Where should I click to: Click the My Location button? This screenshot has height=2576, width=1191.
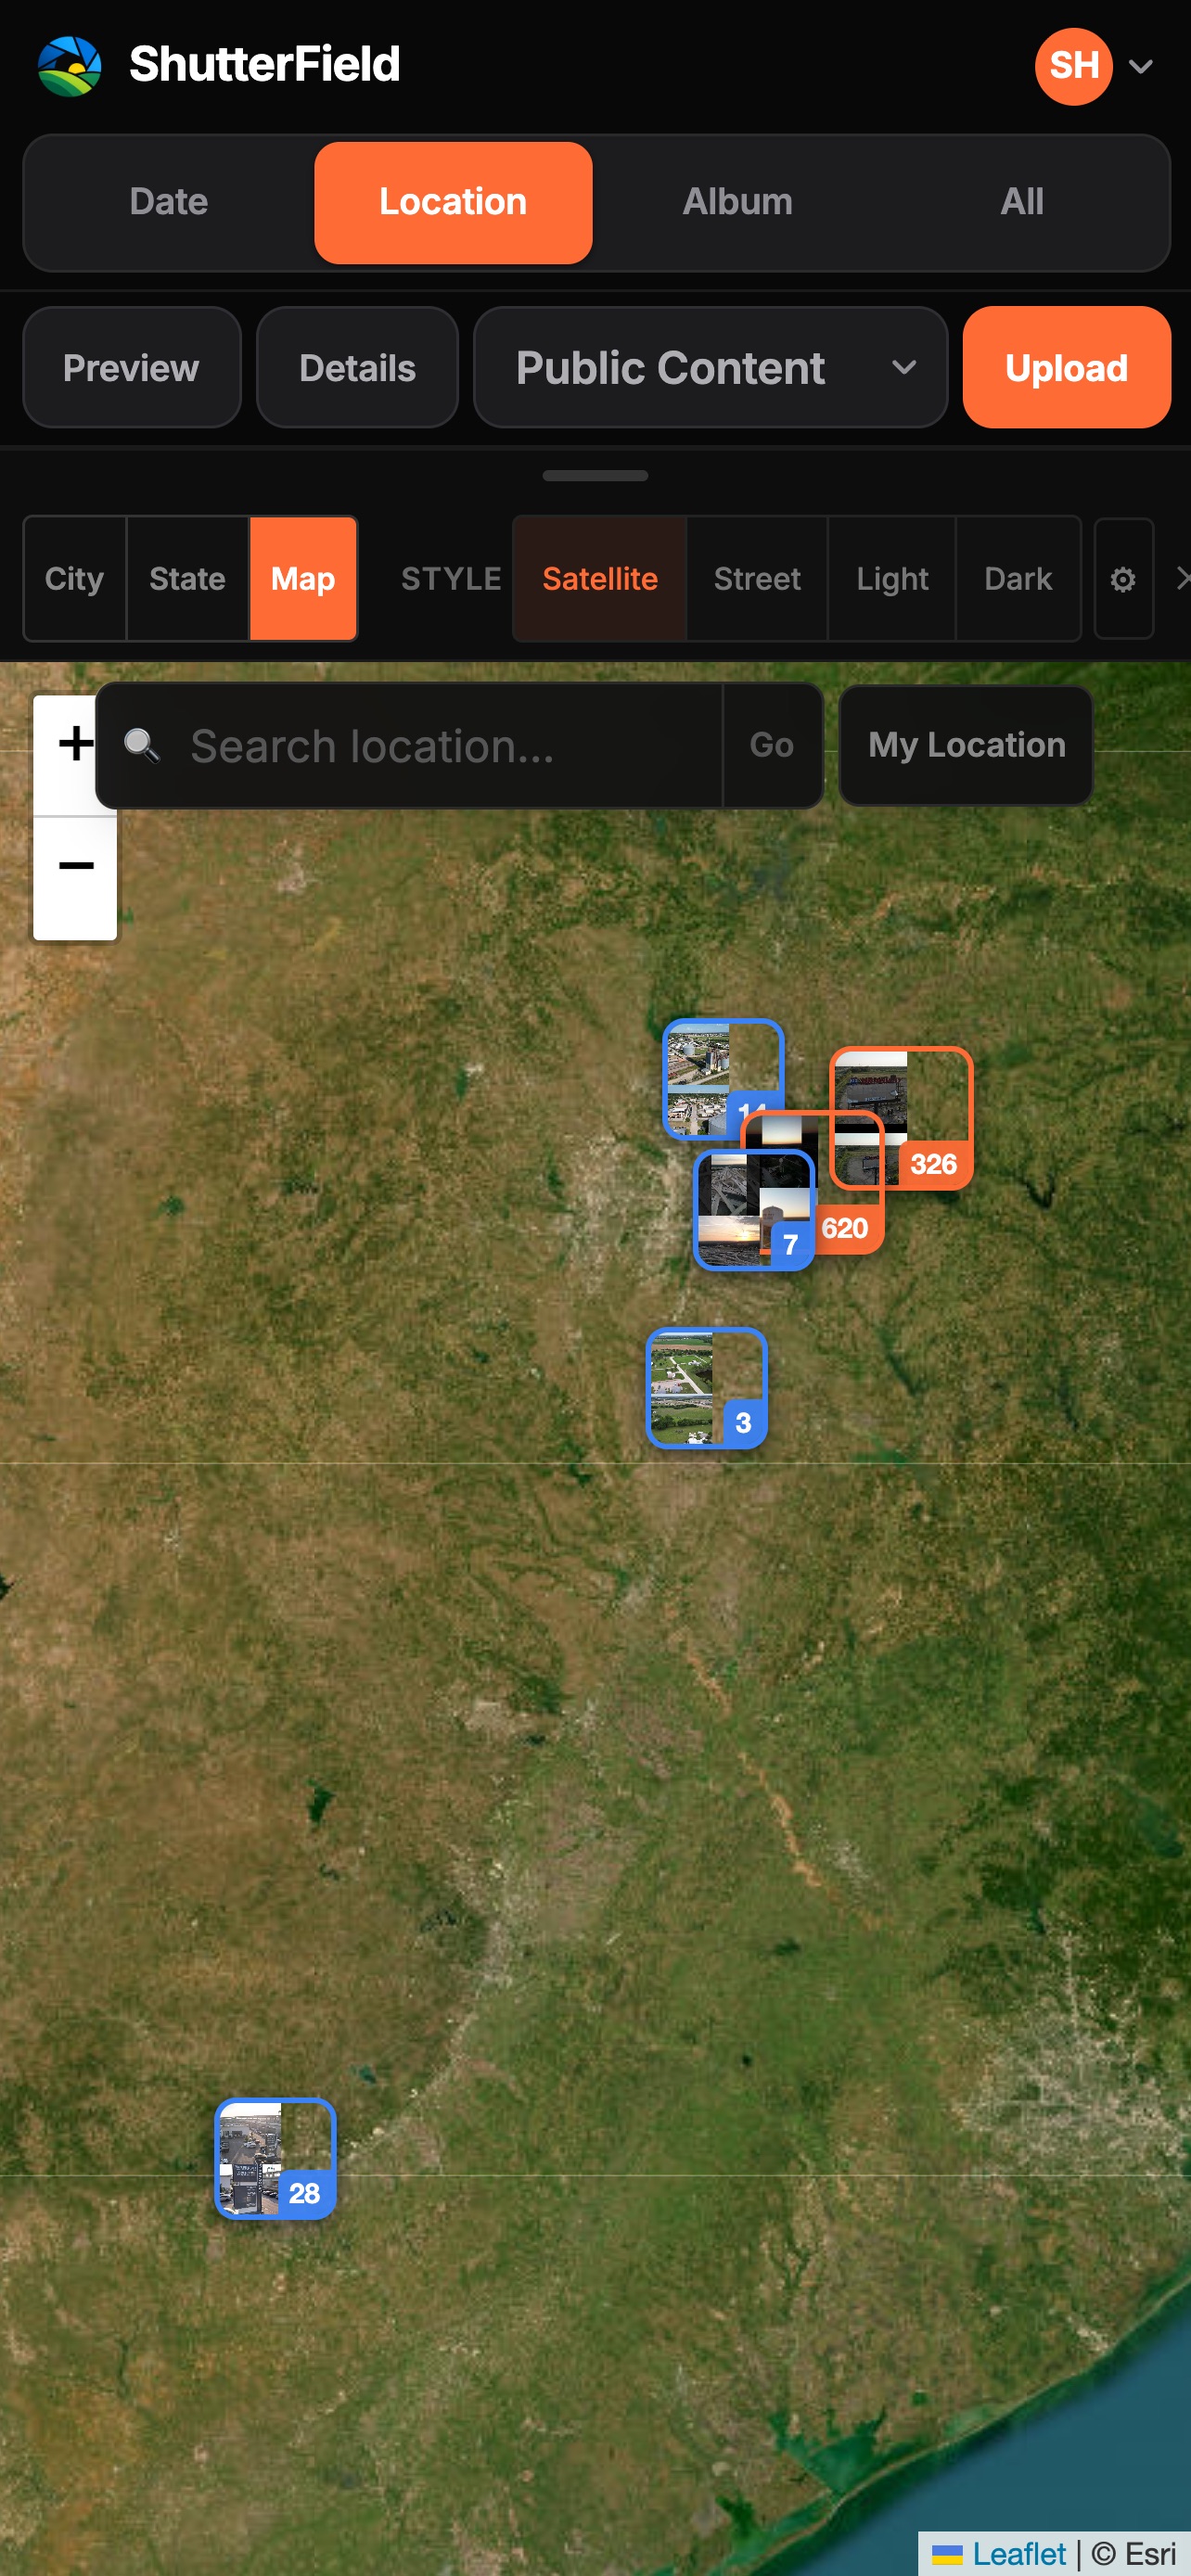coord(966,746)
